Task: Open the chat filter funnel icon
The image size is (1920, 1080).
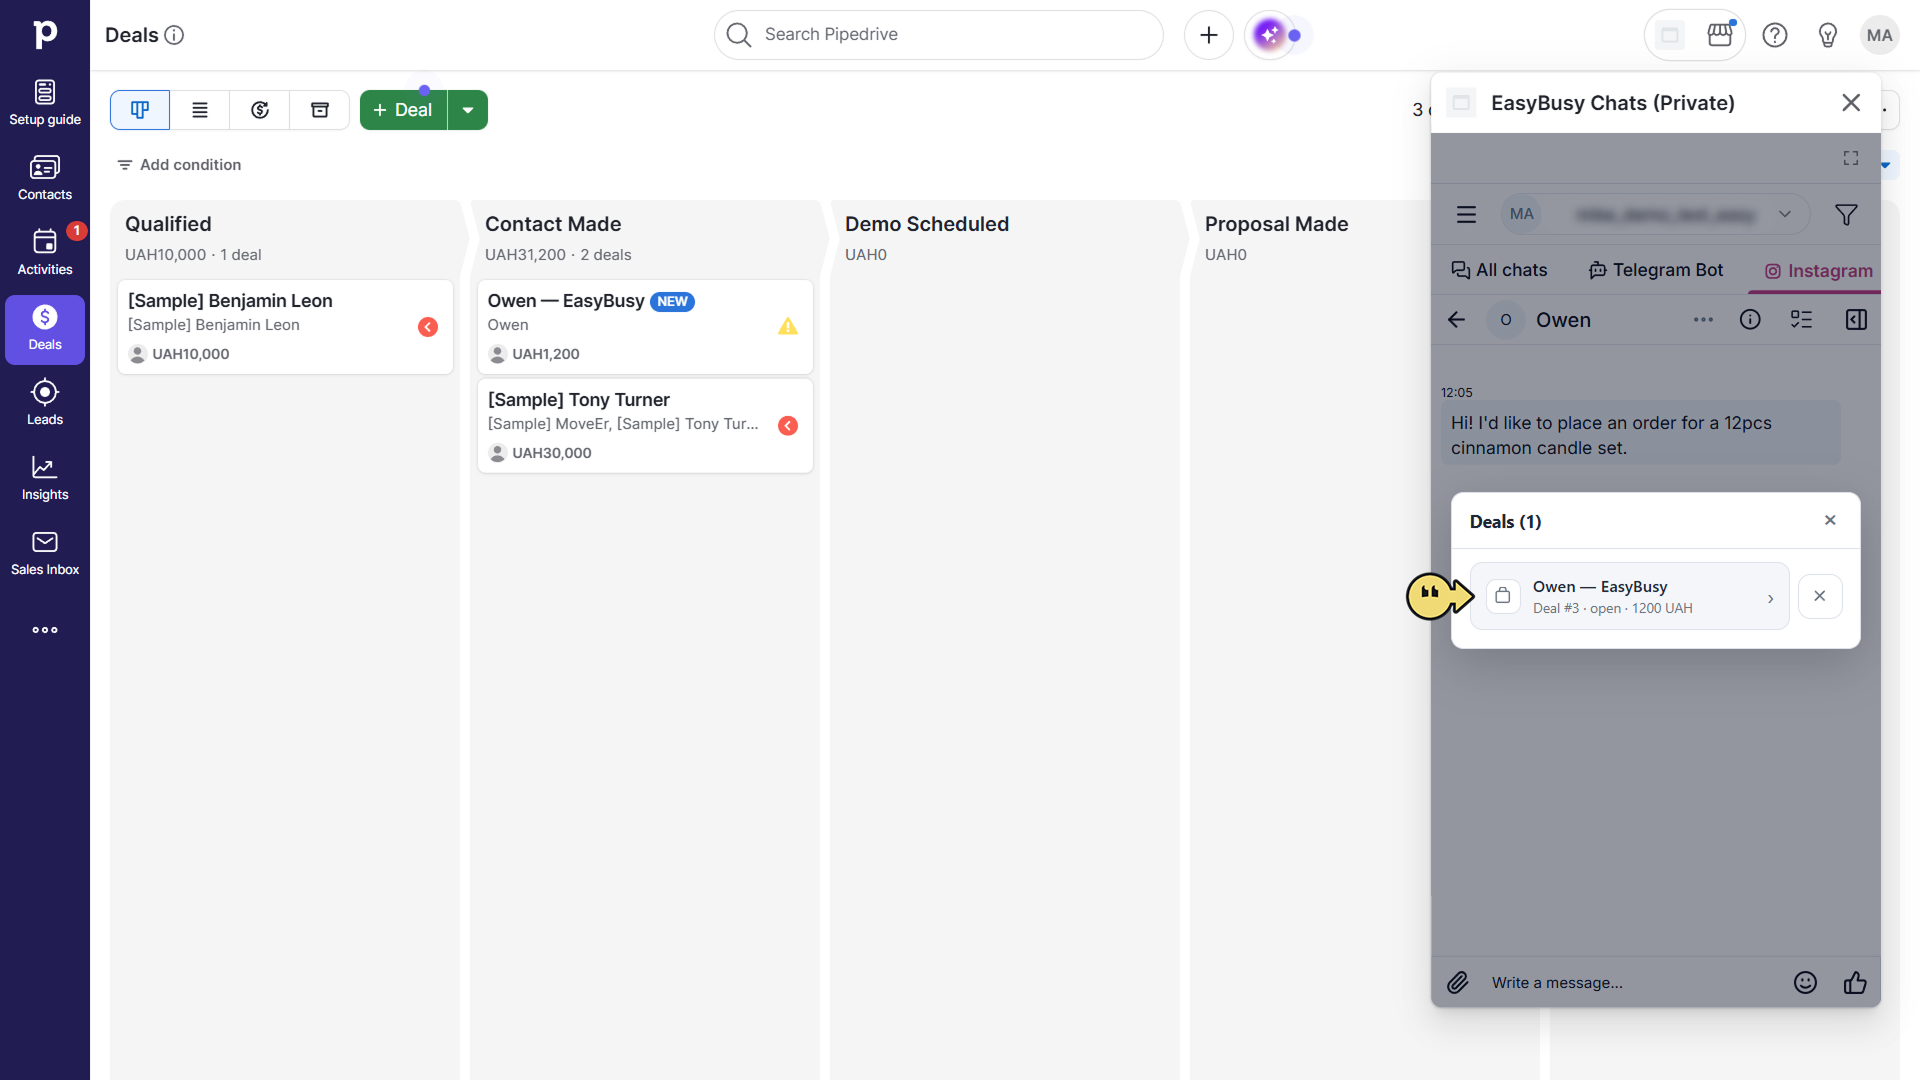Action: coord(1846,214)
